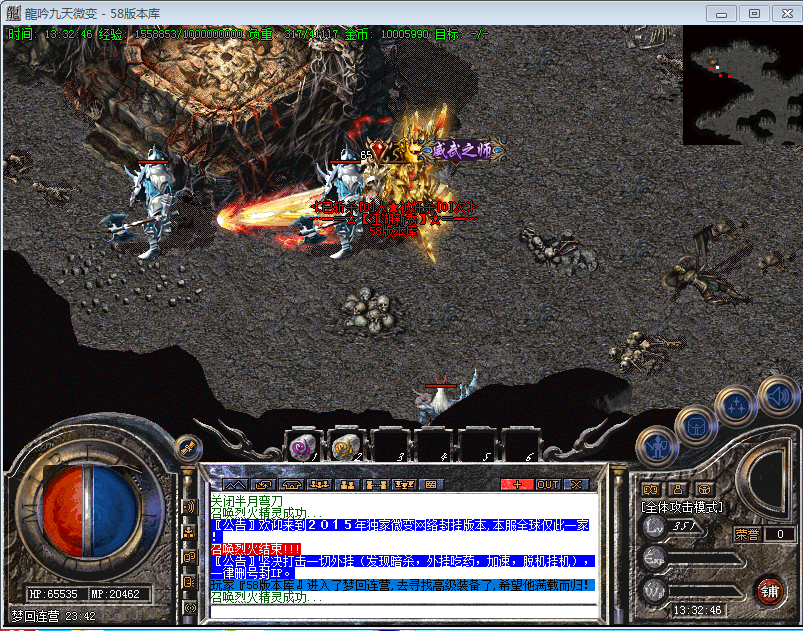
Task: Click the skull pile in center of cave
Action: (x=370, y=311)
